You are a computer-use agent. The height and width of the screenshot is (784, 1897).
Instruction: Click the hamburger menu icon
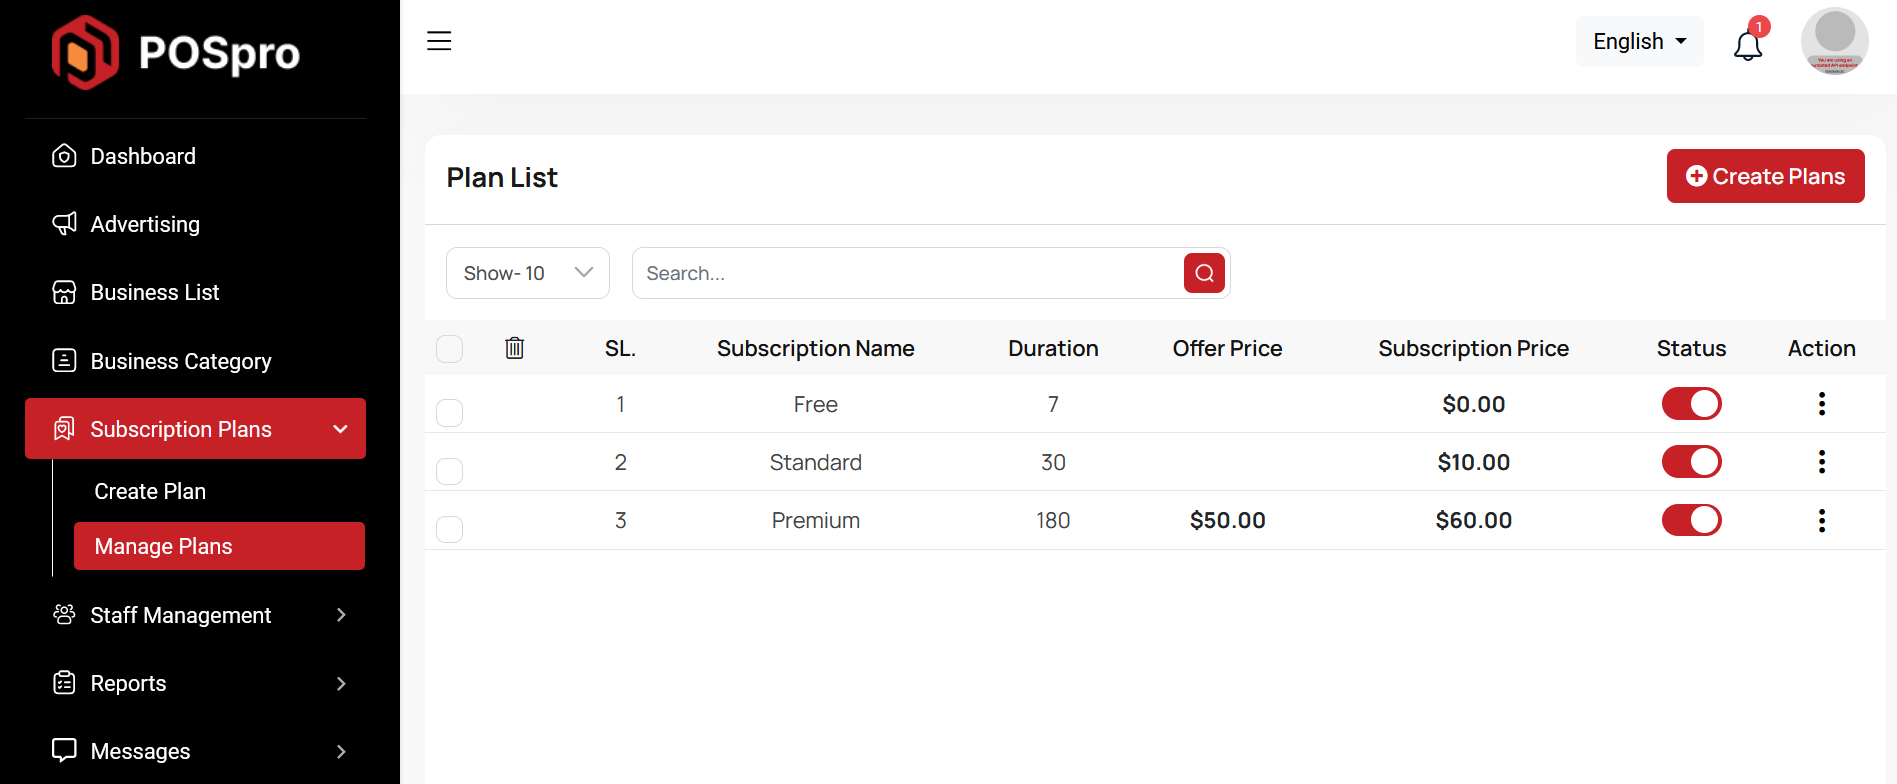439,41
